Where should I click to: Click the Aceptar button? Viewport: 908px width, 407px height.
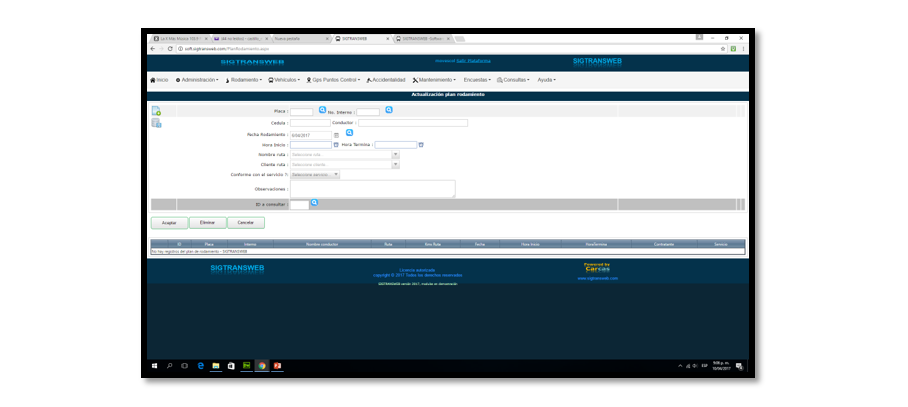[x=169, y=223]
